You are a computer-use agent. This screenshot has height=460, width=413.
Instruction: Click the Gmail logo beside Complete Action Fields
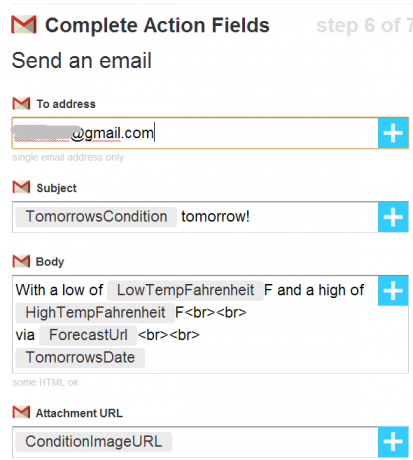click(x=24, y=25)
